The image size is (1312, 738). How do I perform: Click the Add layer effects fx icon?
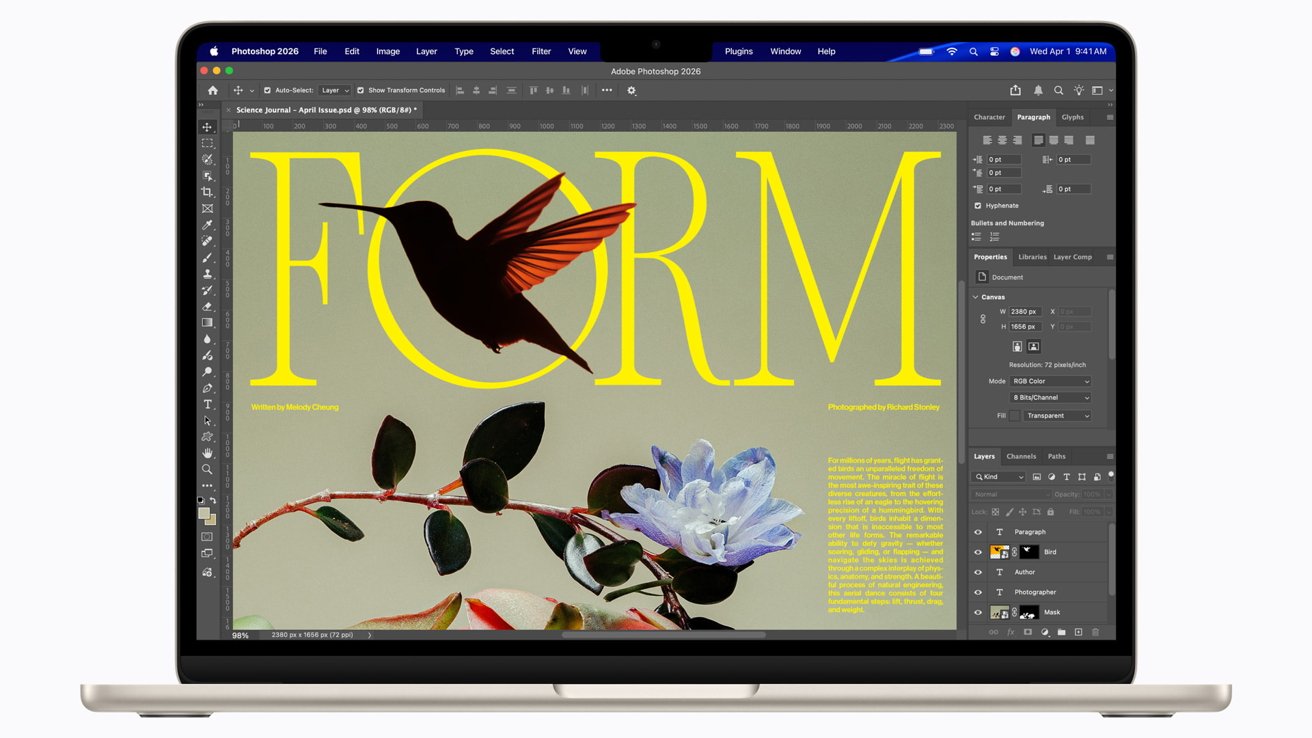[1009, 631]
